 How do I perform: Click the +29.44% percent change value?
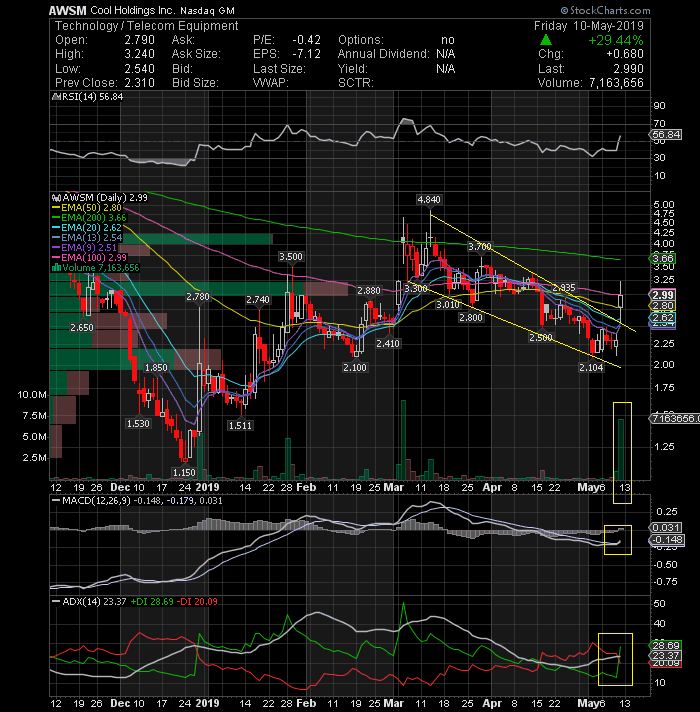(616, 40)
